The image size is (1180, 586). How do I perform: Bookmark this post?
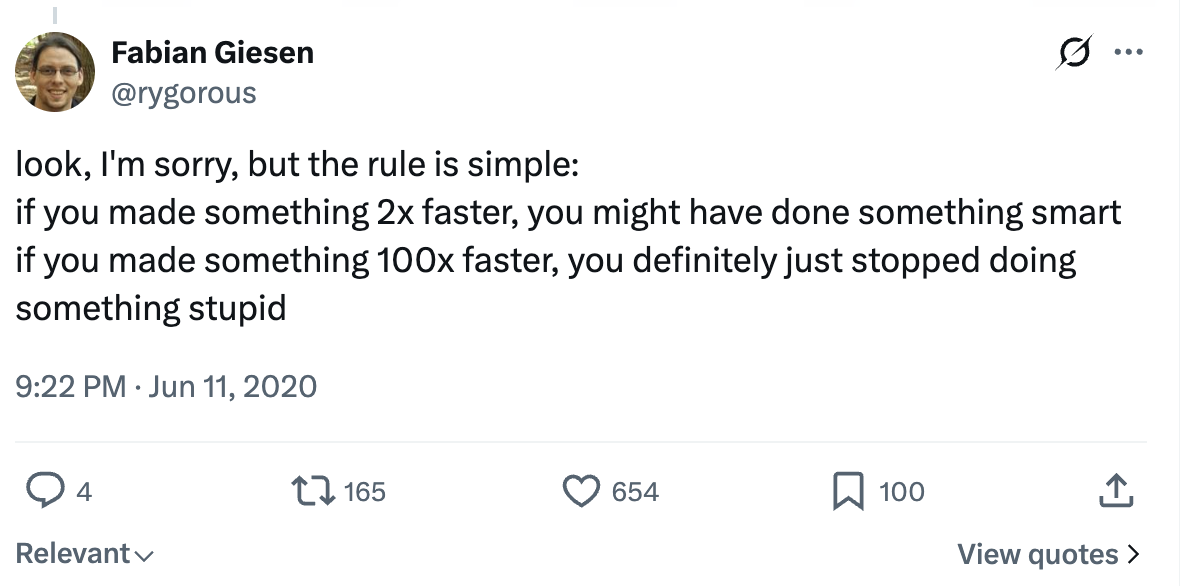point(848,491)
